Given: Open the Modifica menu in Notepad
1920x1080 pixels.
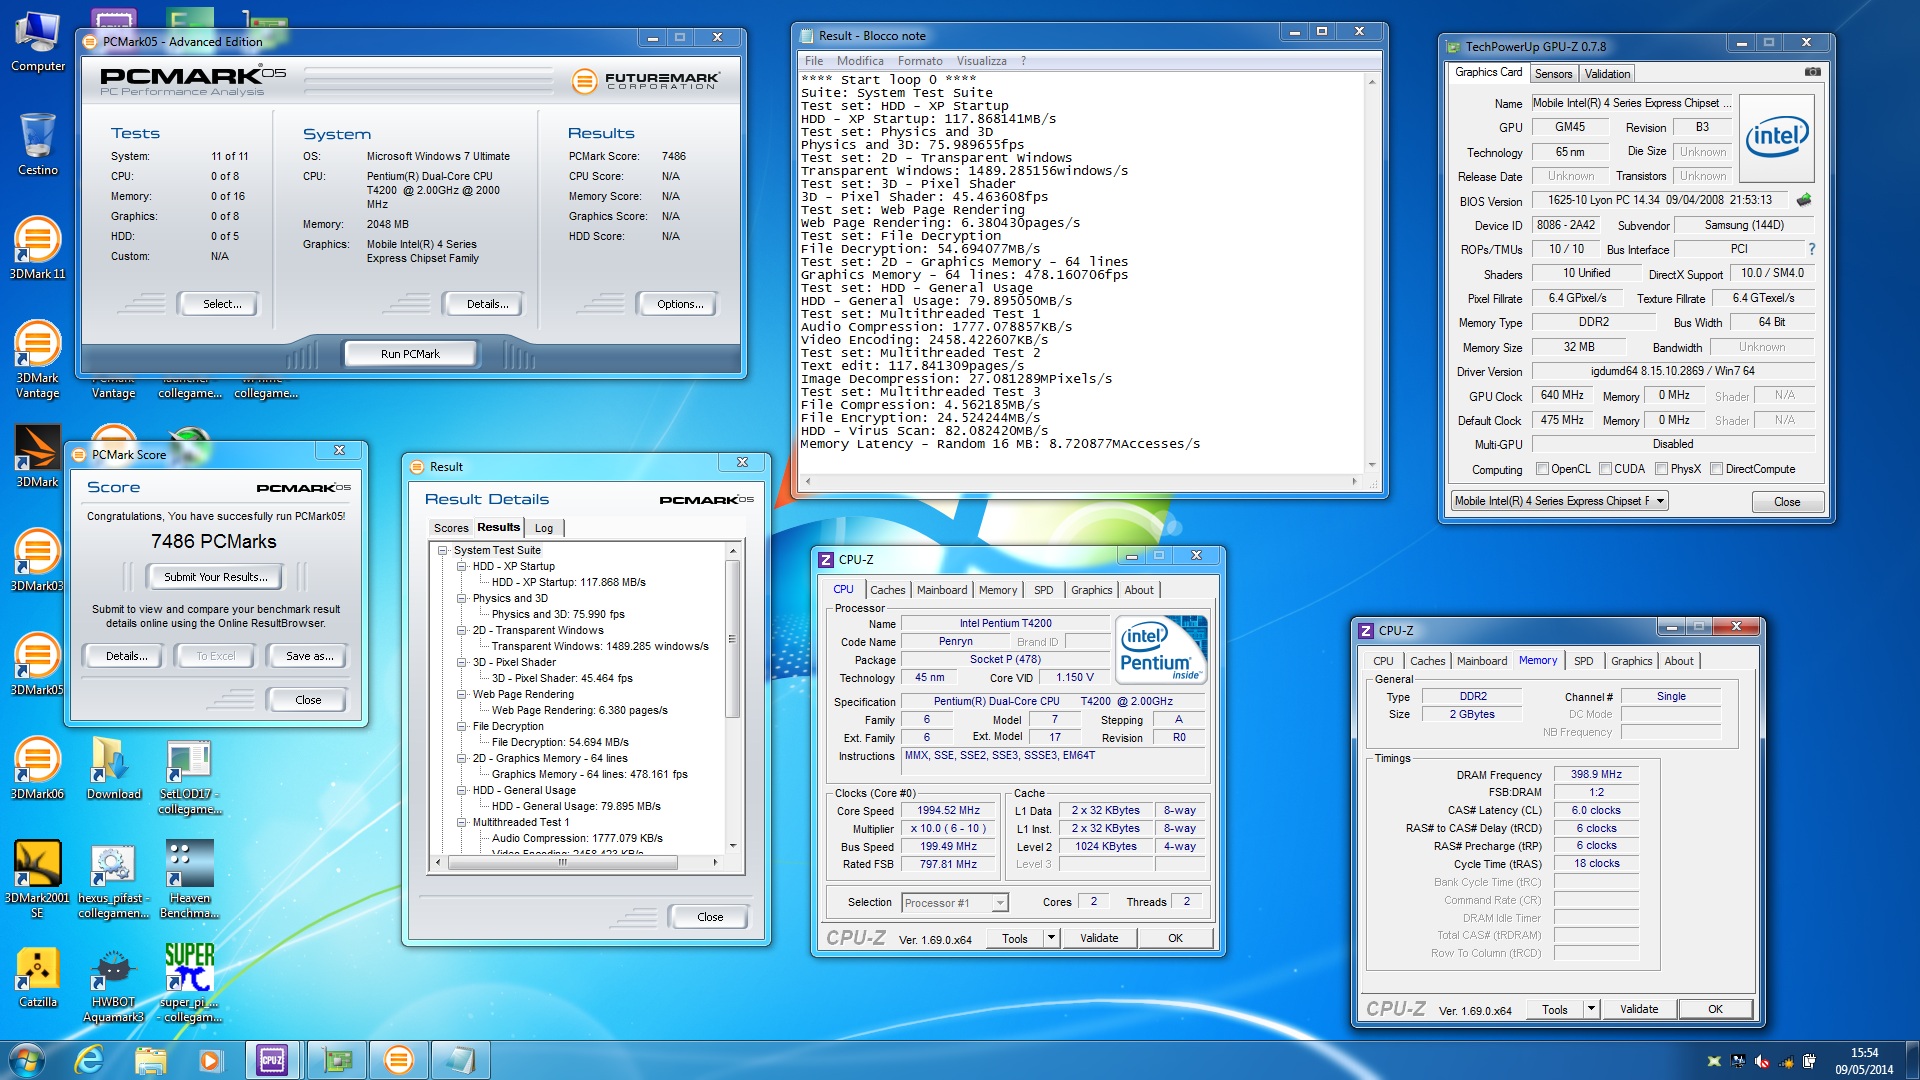Looking at the screenshot, I should pos(859,61).
